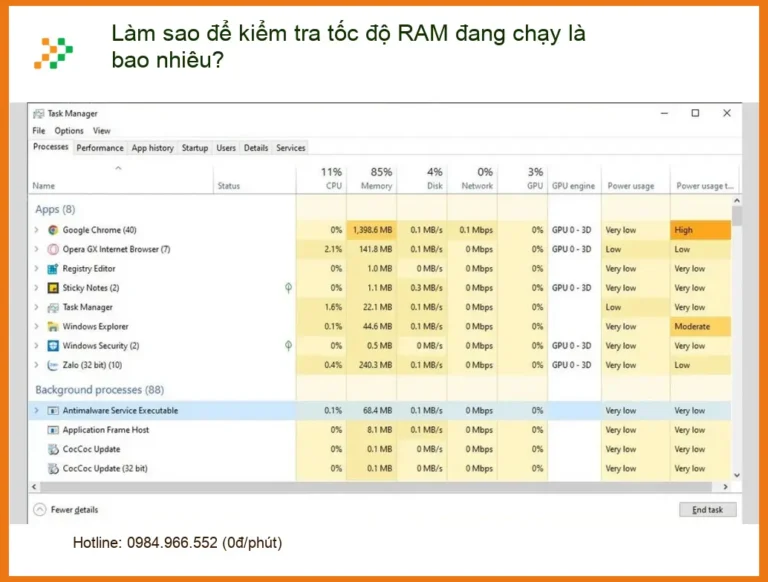
Task: Click the Windows Security suspended leaf icon
Action: click(x=288, y=346)
